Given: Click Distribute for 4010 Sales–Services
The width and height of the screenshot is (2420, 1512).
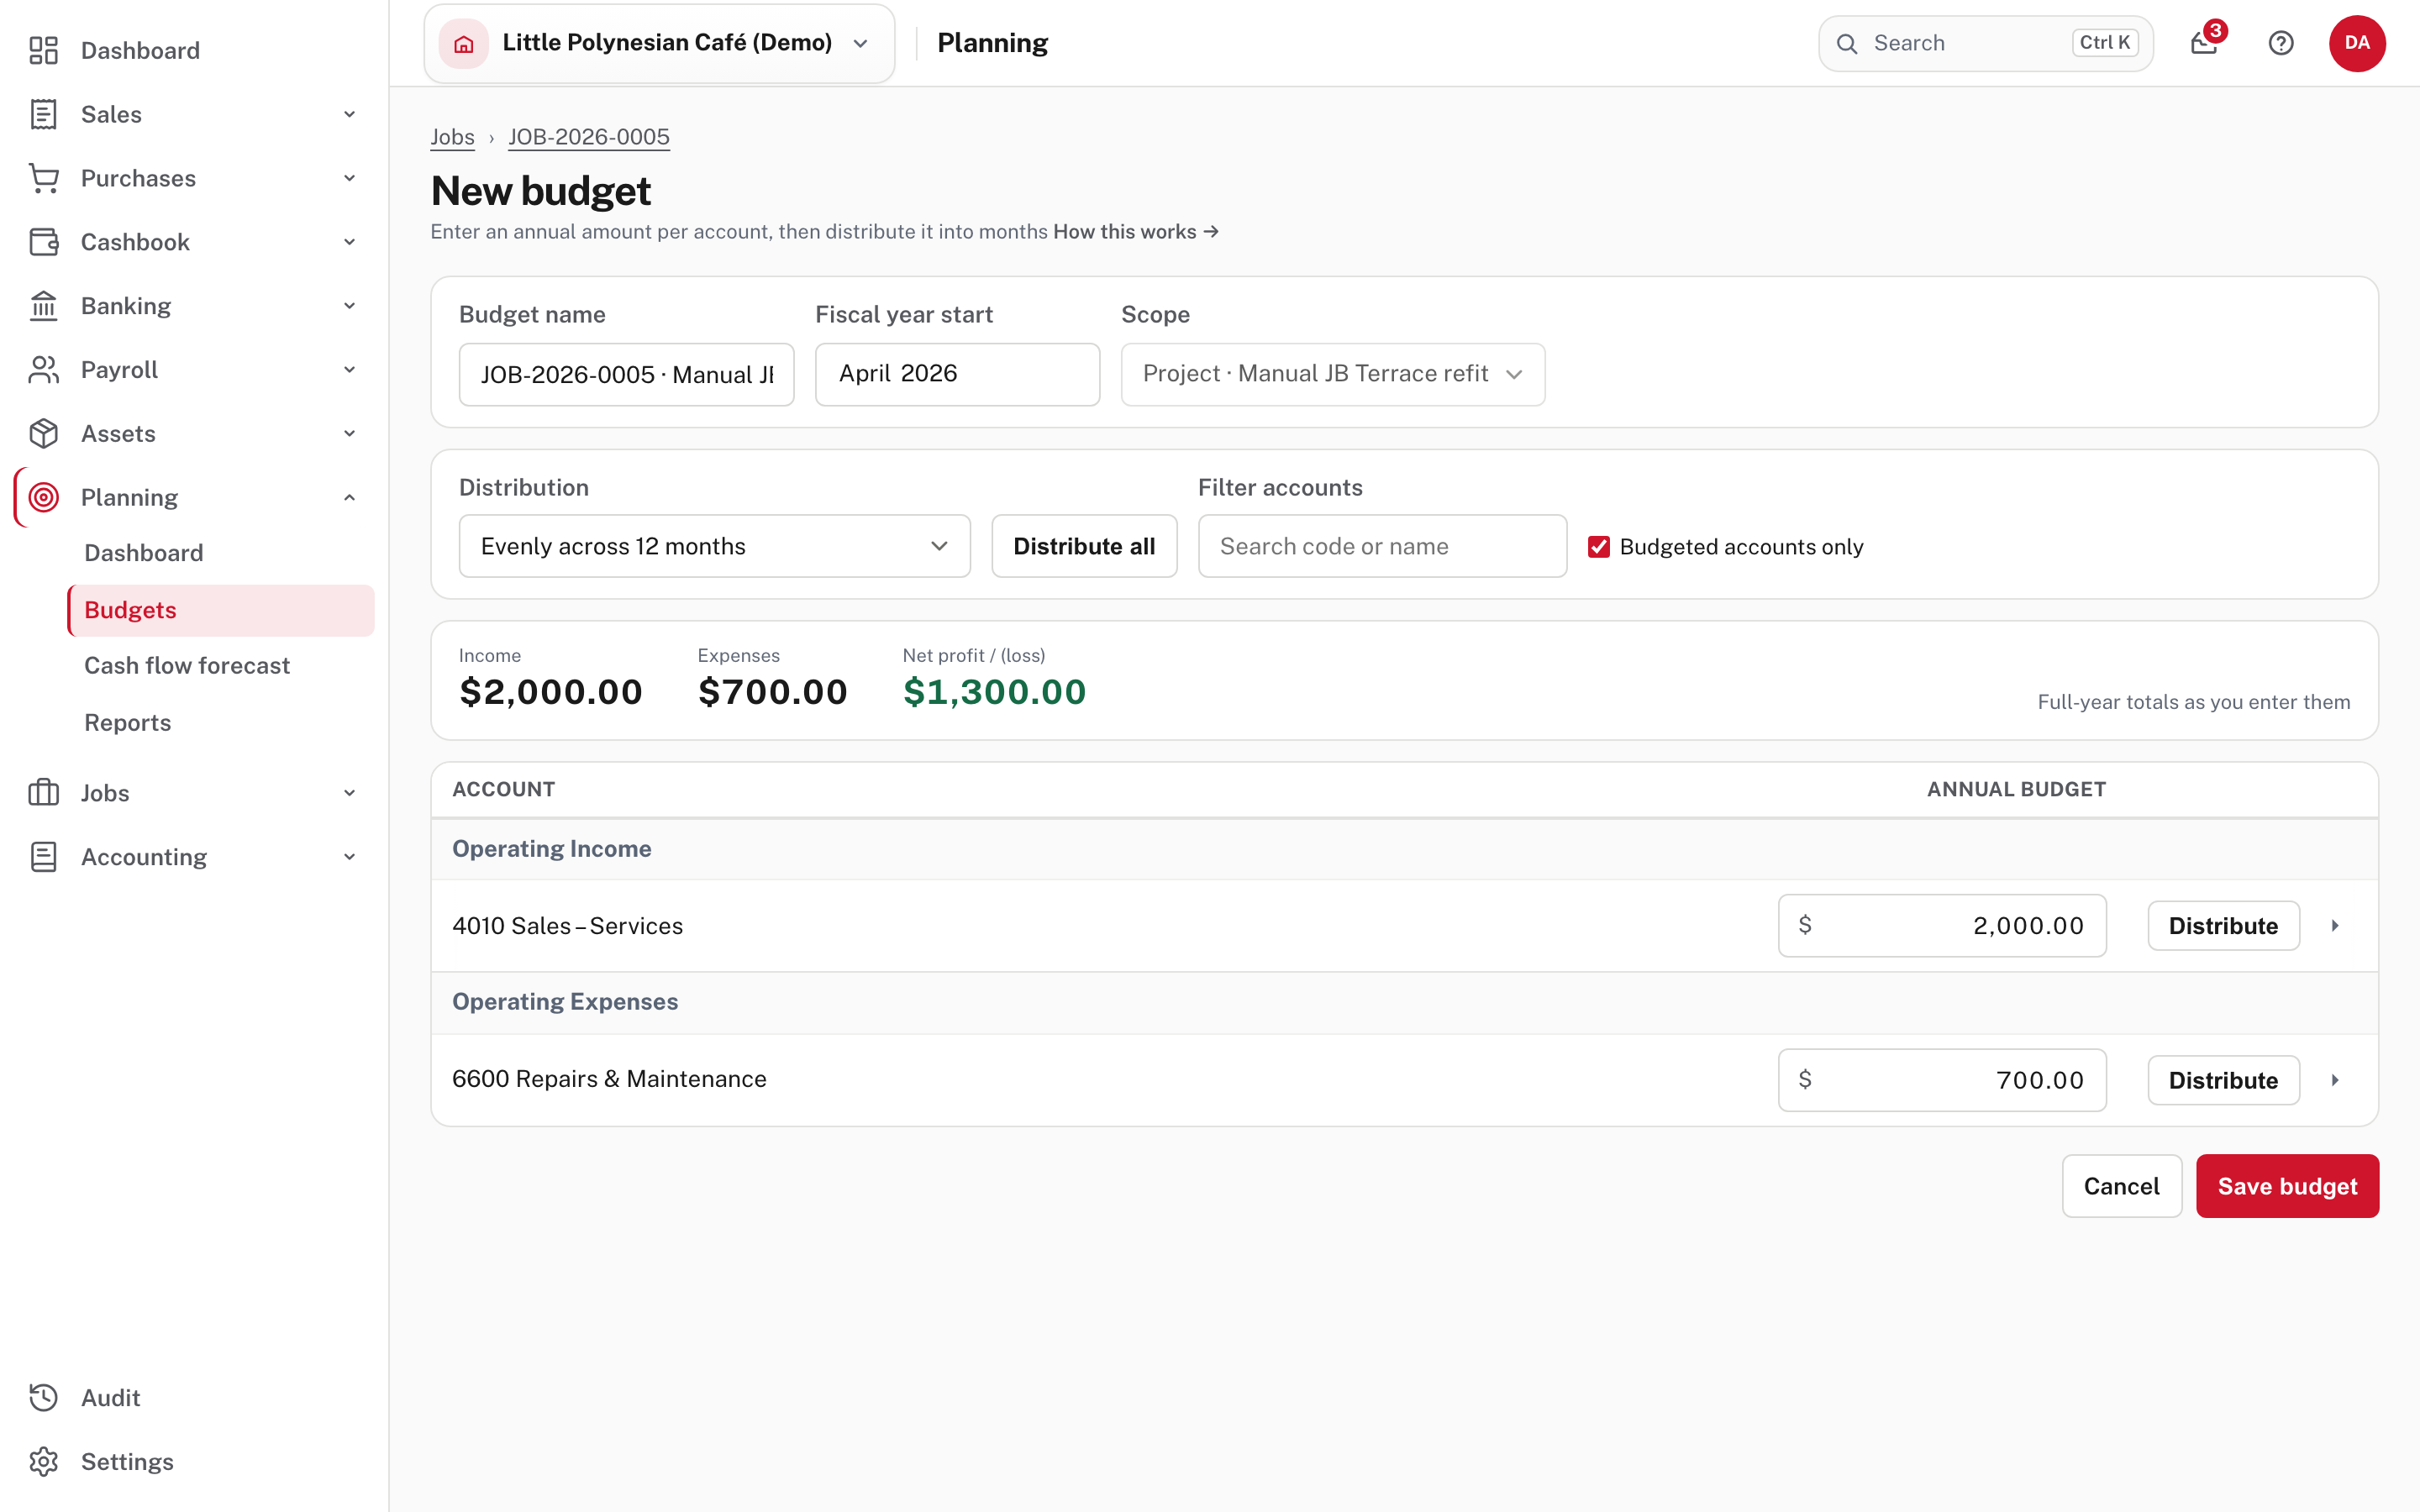Looking at the screenshot, I should 2223,926.
